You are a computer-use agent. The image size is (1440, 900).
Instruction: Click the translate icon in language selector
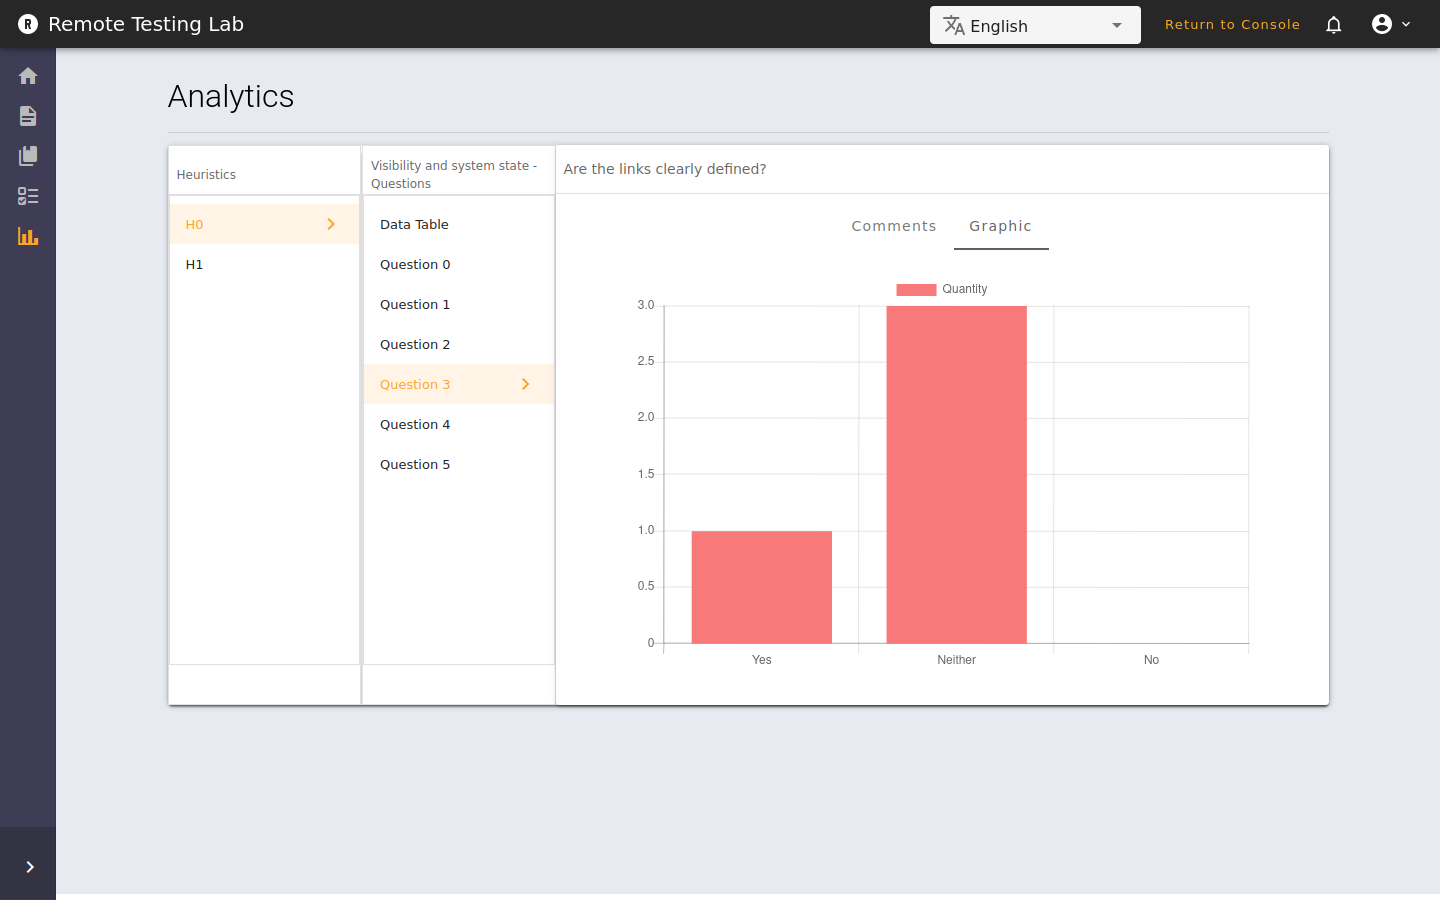pos(954,25)
